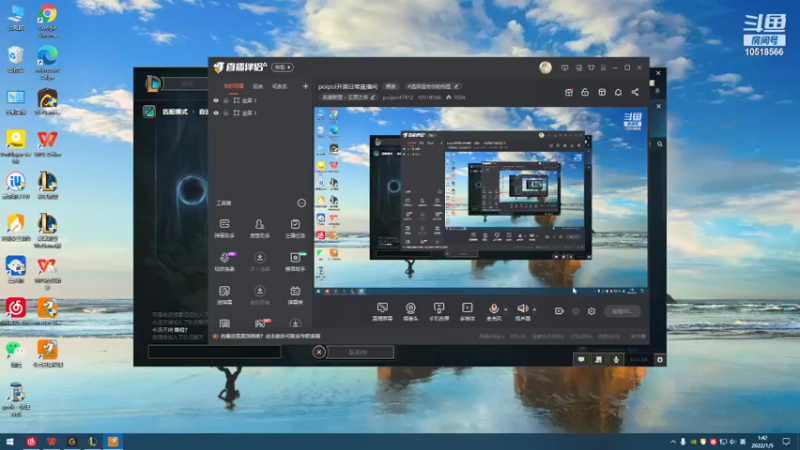Add a multimedia source
This screenshot has height=450, width=800.
tap(467, 311)
